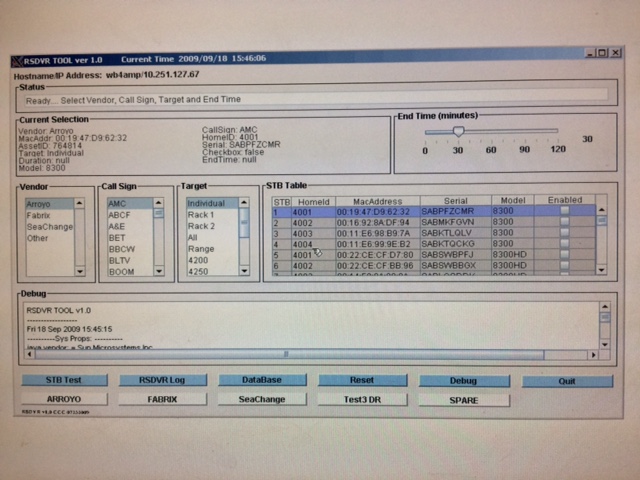The image size is (640, 480).
Task: Click the RSDVR title bar app icon
Action: point(17,62)
